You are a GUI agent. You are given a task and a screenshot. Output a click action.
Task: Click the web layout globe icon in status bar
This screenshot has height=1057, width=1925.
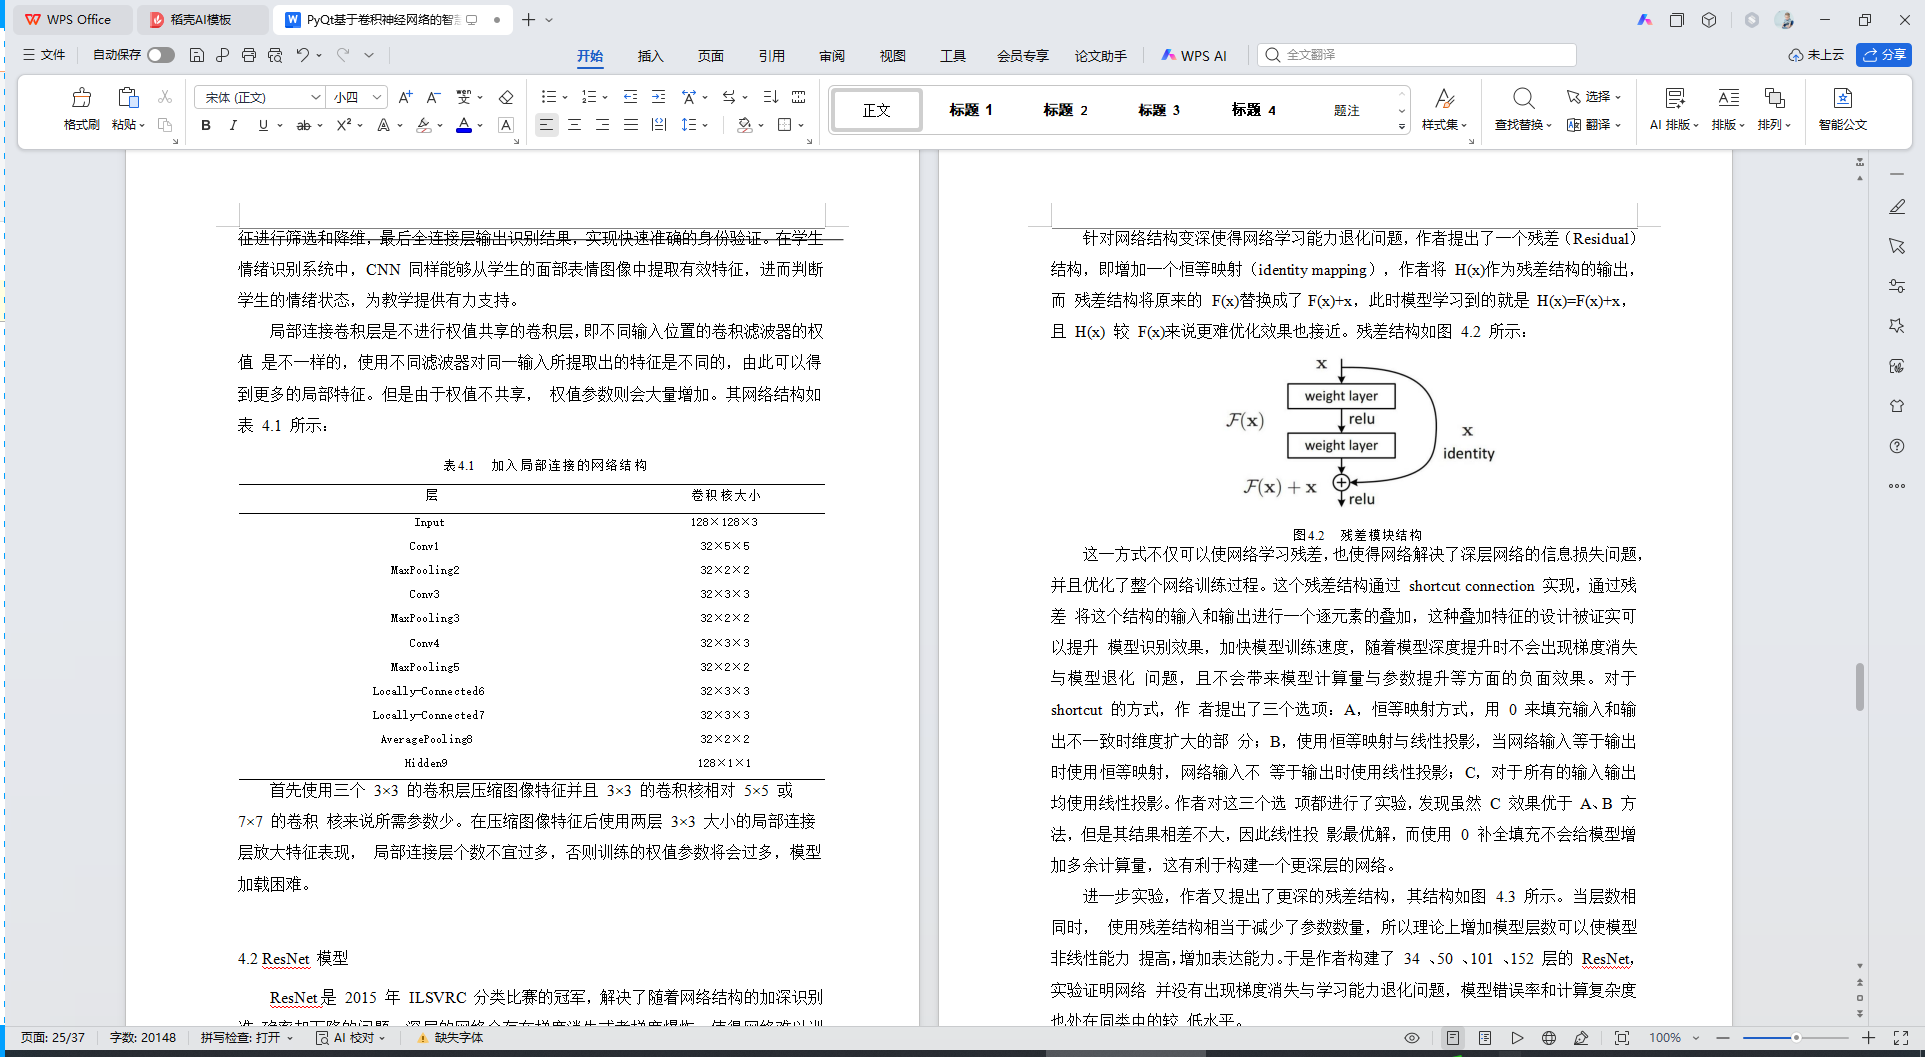pyautogui.click(x=1549, y=1038)
